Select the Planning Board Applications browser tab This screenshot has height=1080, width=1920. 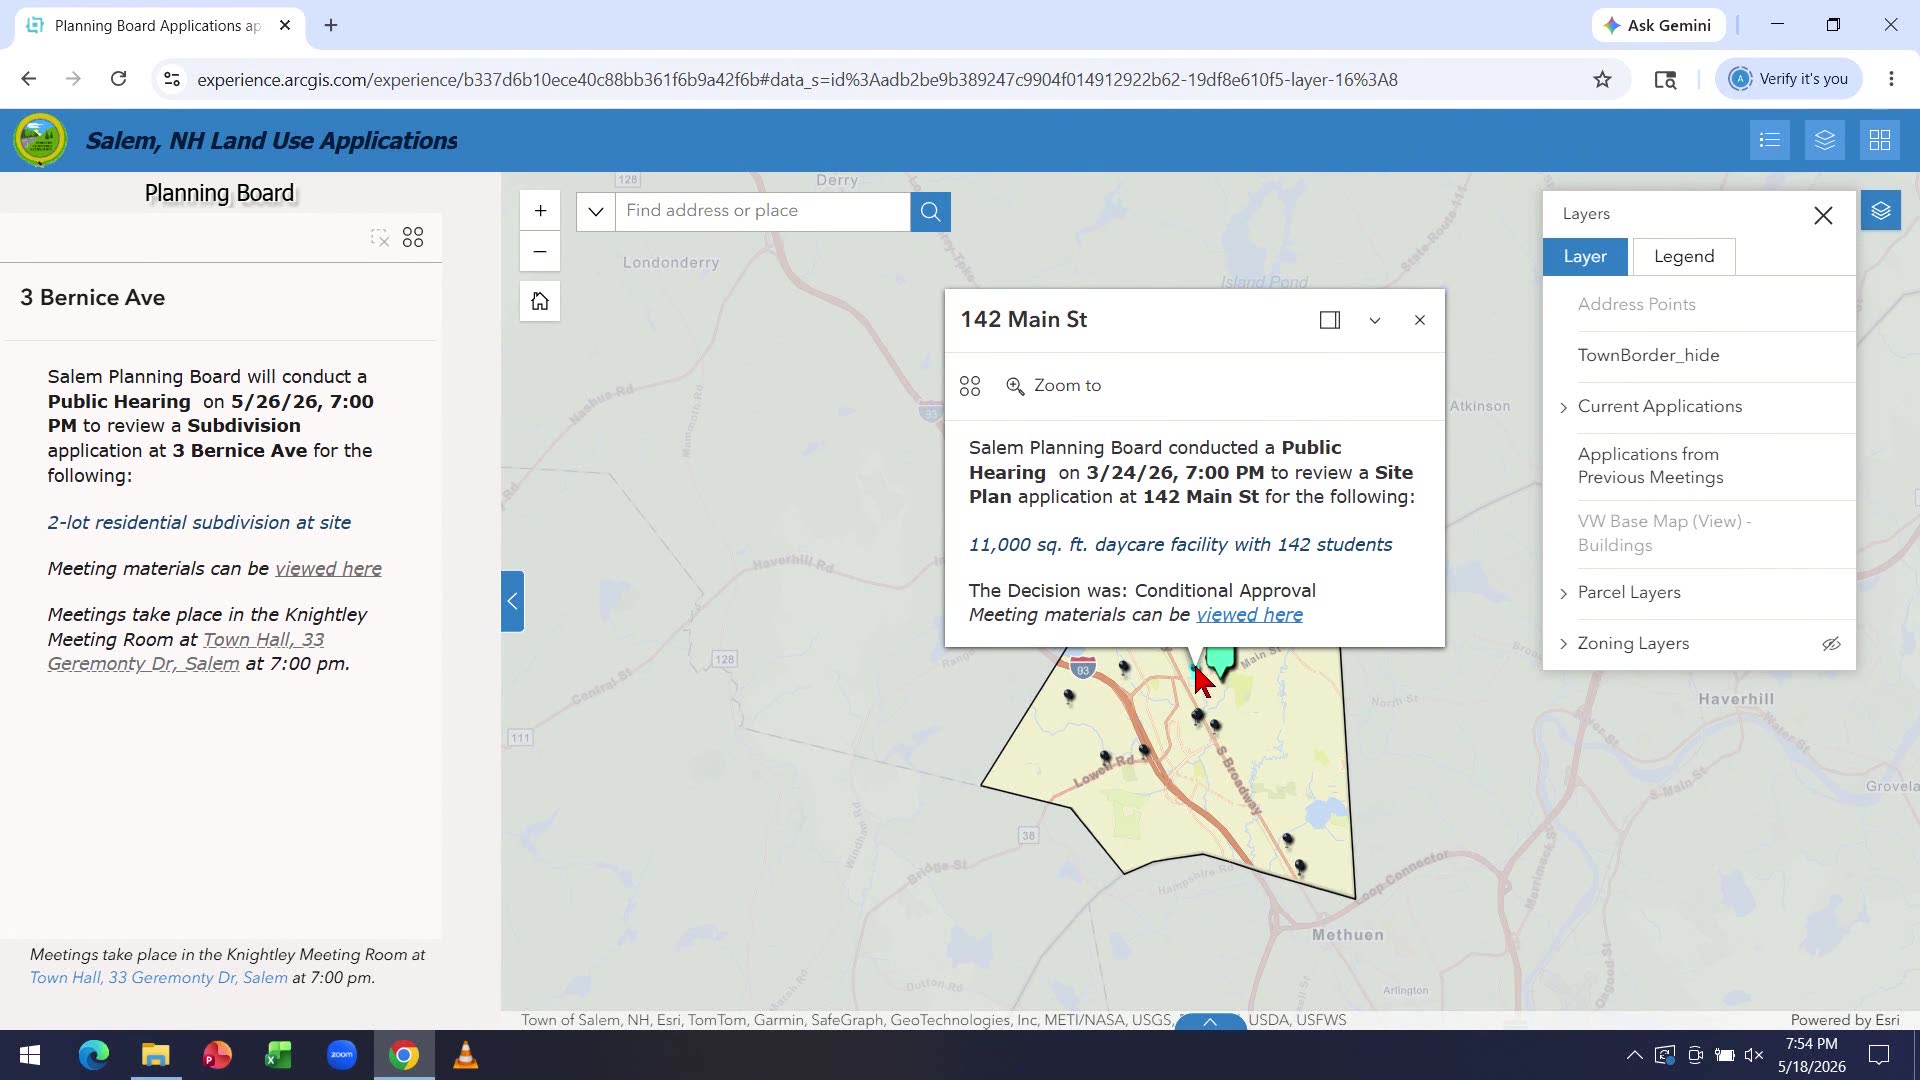(157, 26)
